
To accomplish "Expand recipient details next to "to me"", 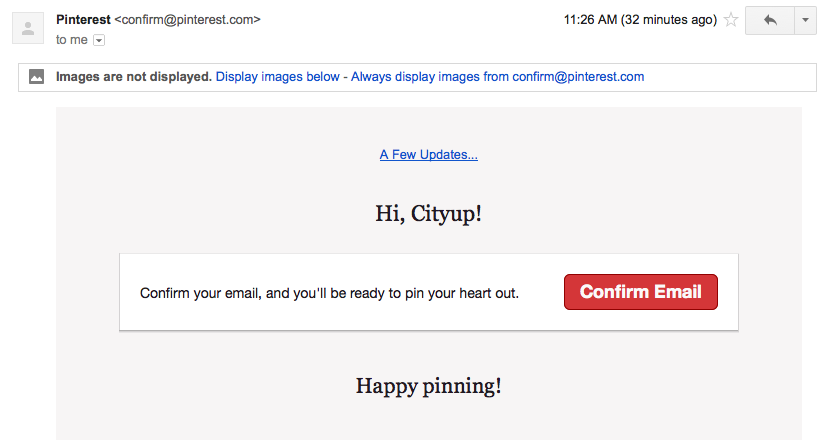I will 99,40.
